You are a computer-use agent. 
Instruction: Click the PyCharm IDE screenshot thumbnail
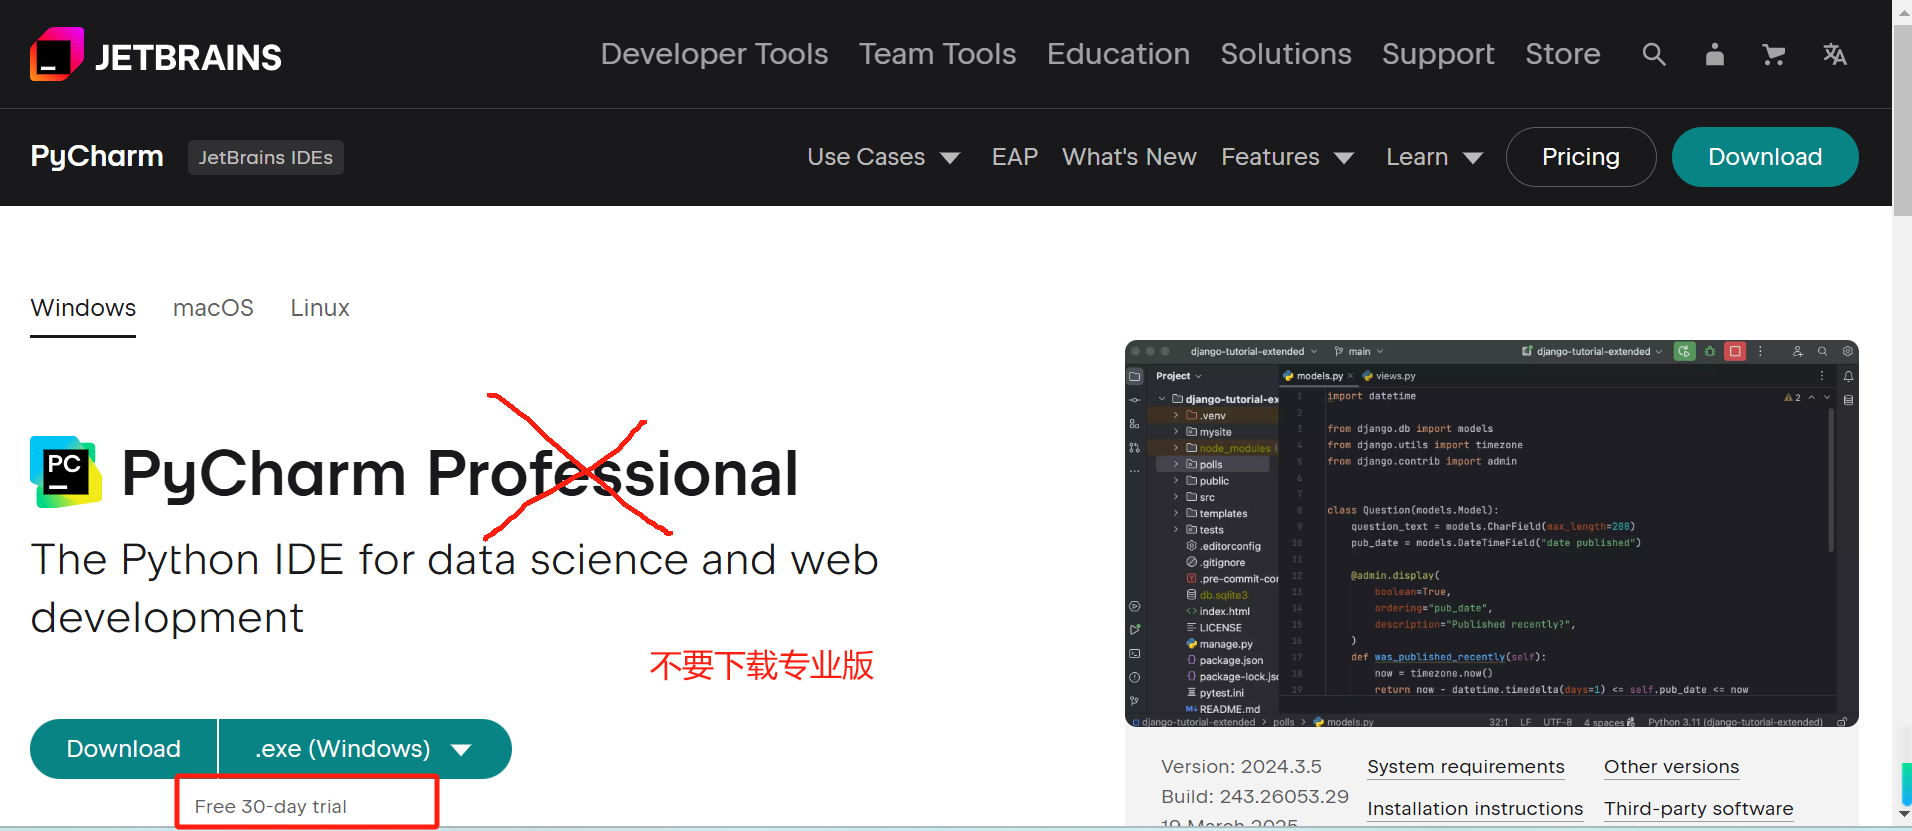pos(1492,534)
